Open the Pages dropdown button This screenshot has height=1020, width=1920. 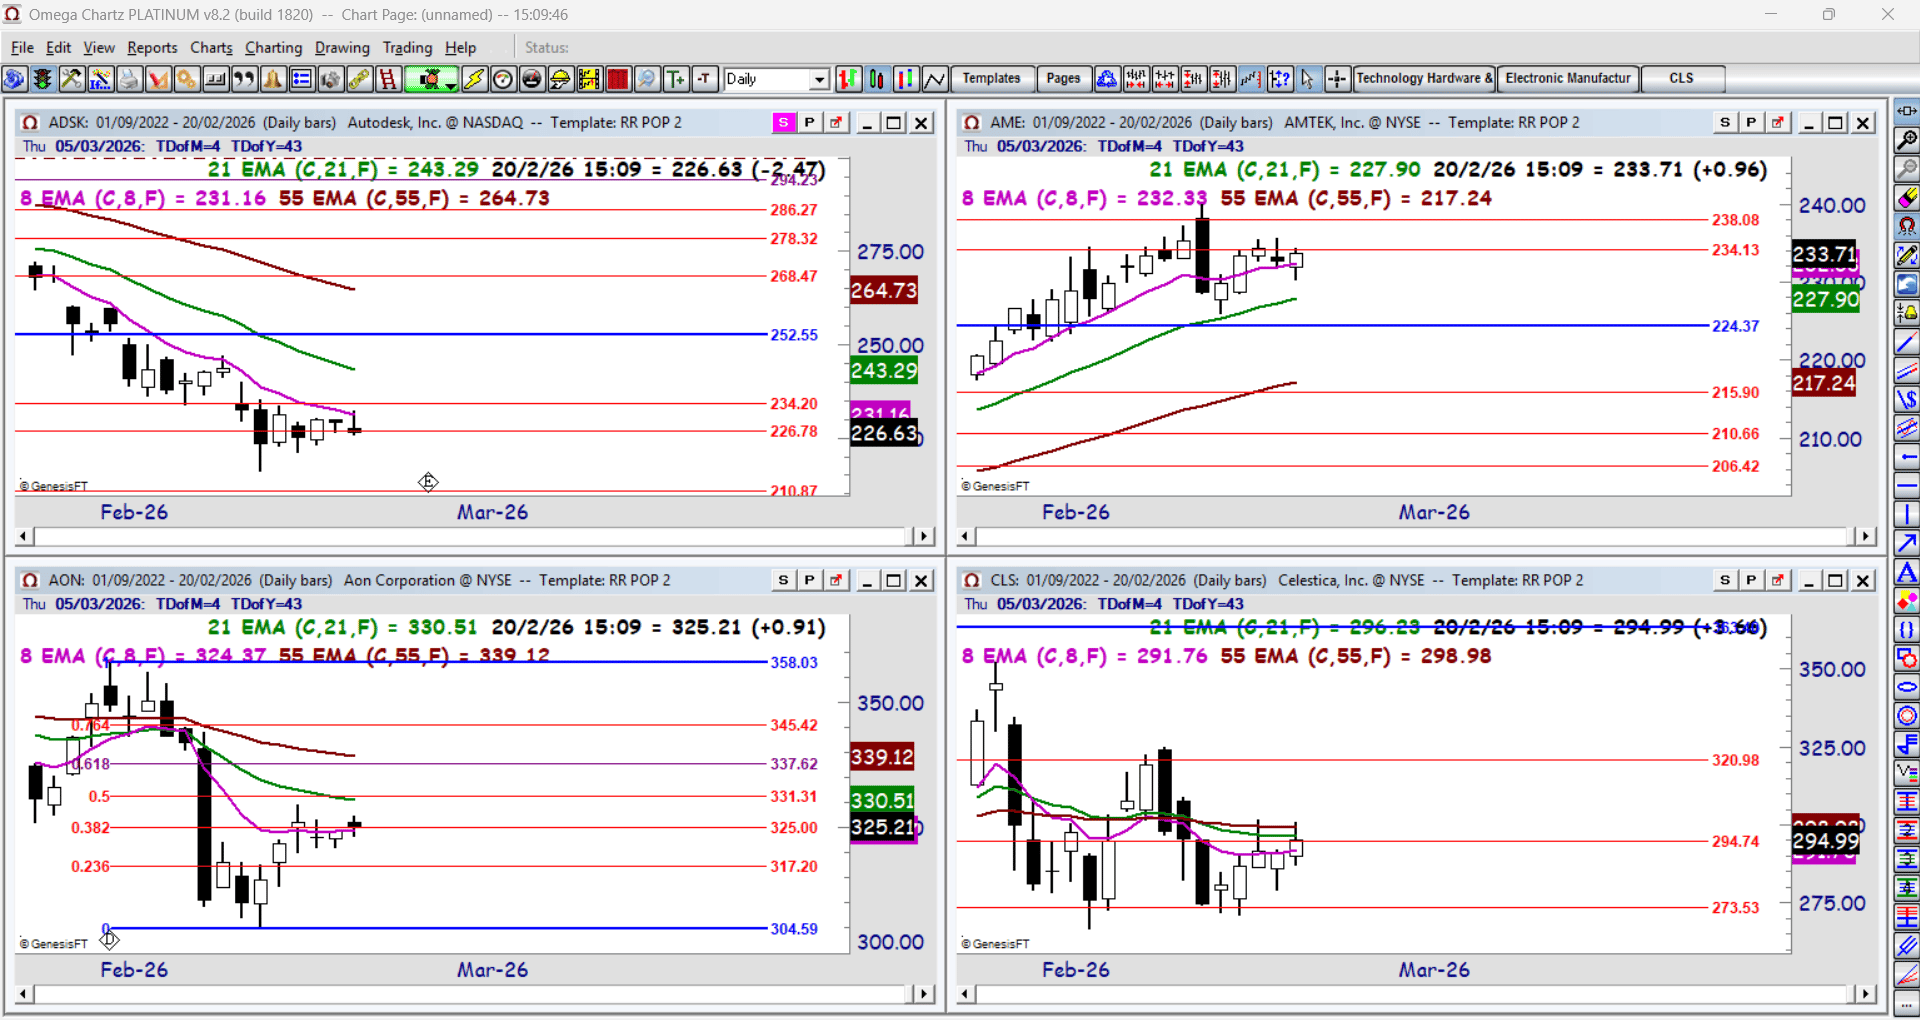pos(1063,79)
